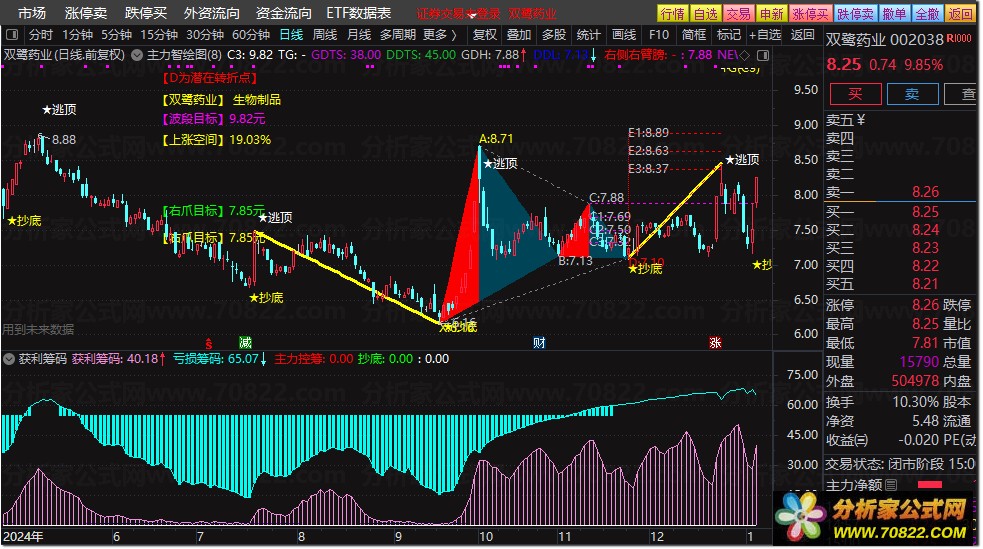Switch to 30分钟 chart period
The image size is (983, 549).
[205, 35]
